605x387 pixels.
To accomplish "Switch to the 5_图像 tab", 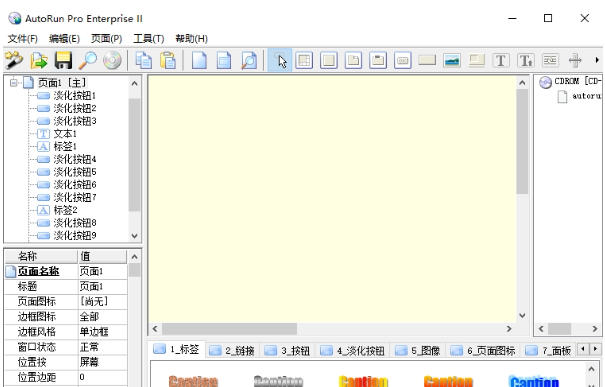I will point(418,351).
